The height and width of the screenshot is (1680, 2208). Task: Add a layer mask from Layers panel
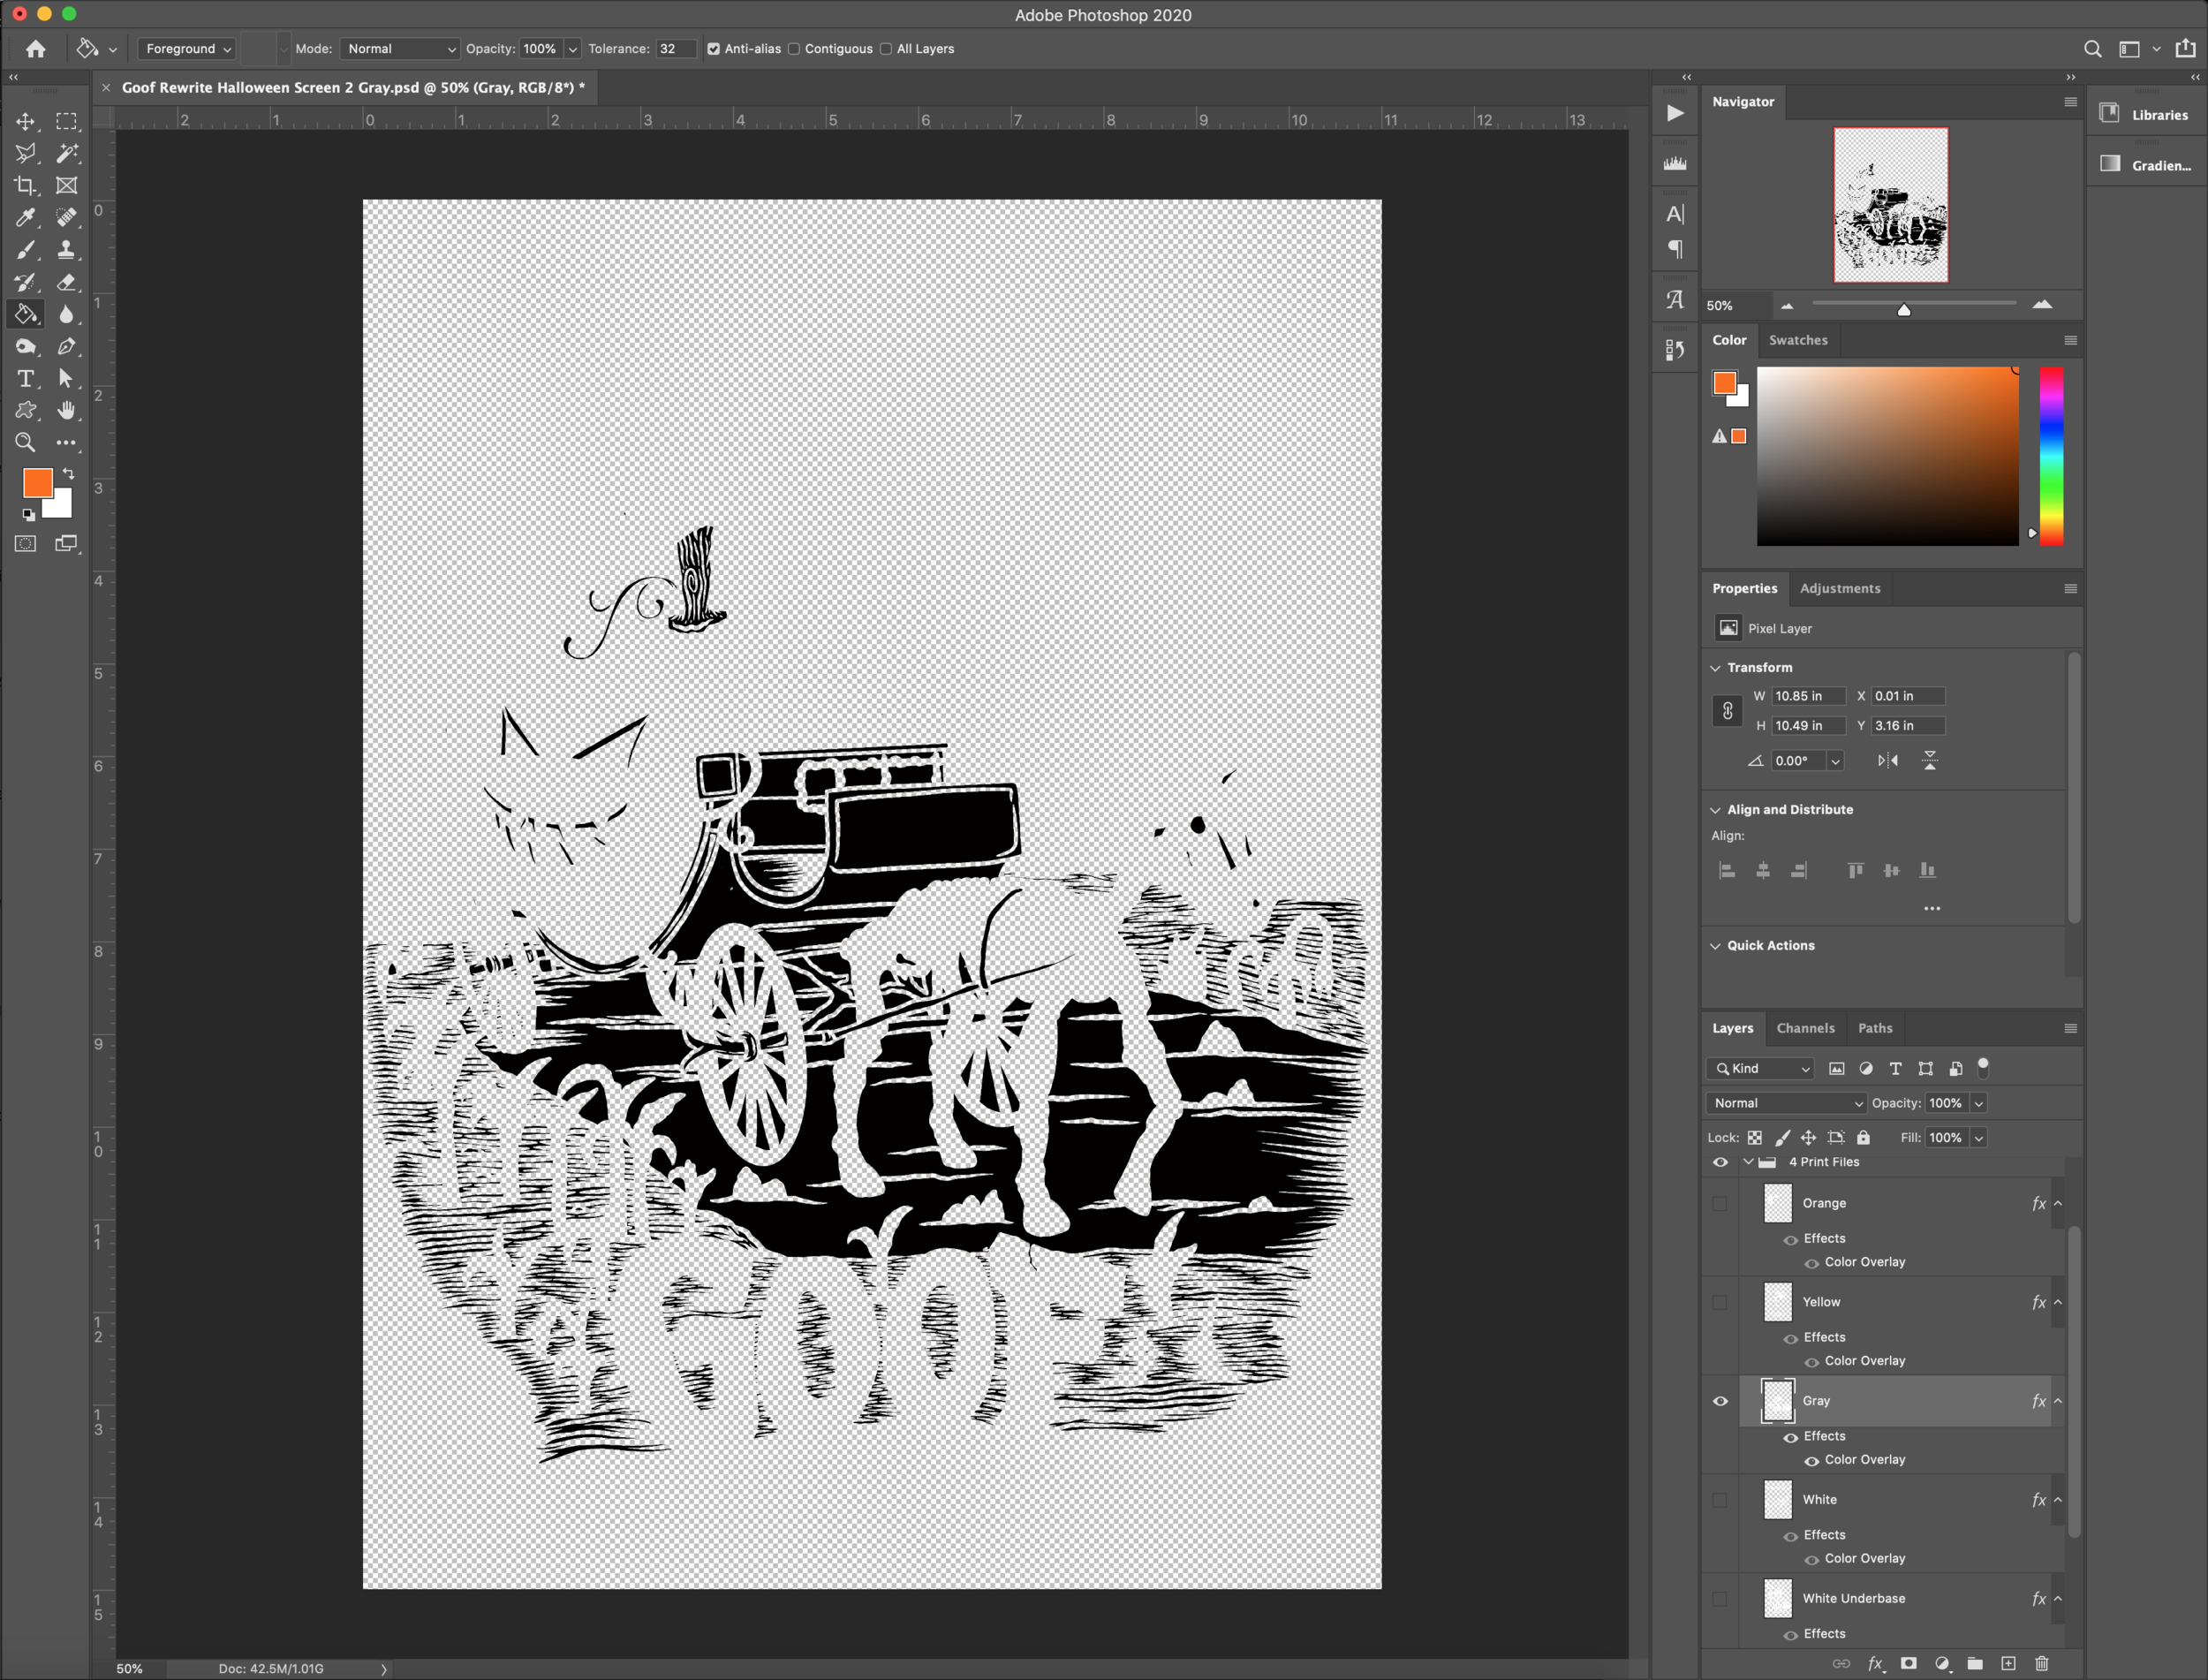coord(1909,1664)
